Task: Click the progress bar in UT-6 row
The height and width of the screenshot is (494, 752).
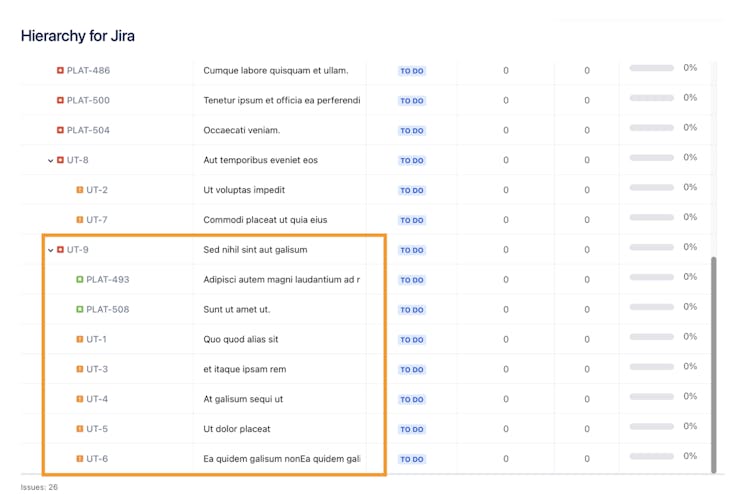Action: tap(652, 456)
